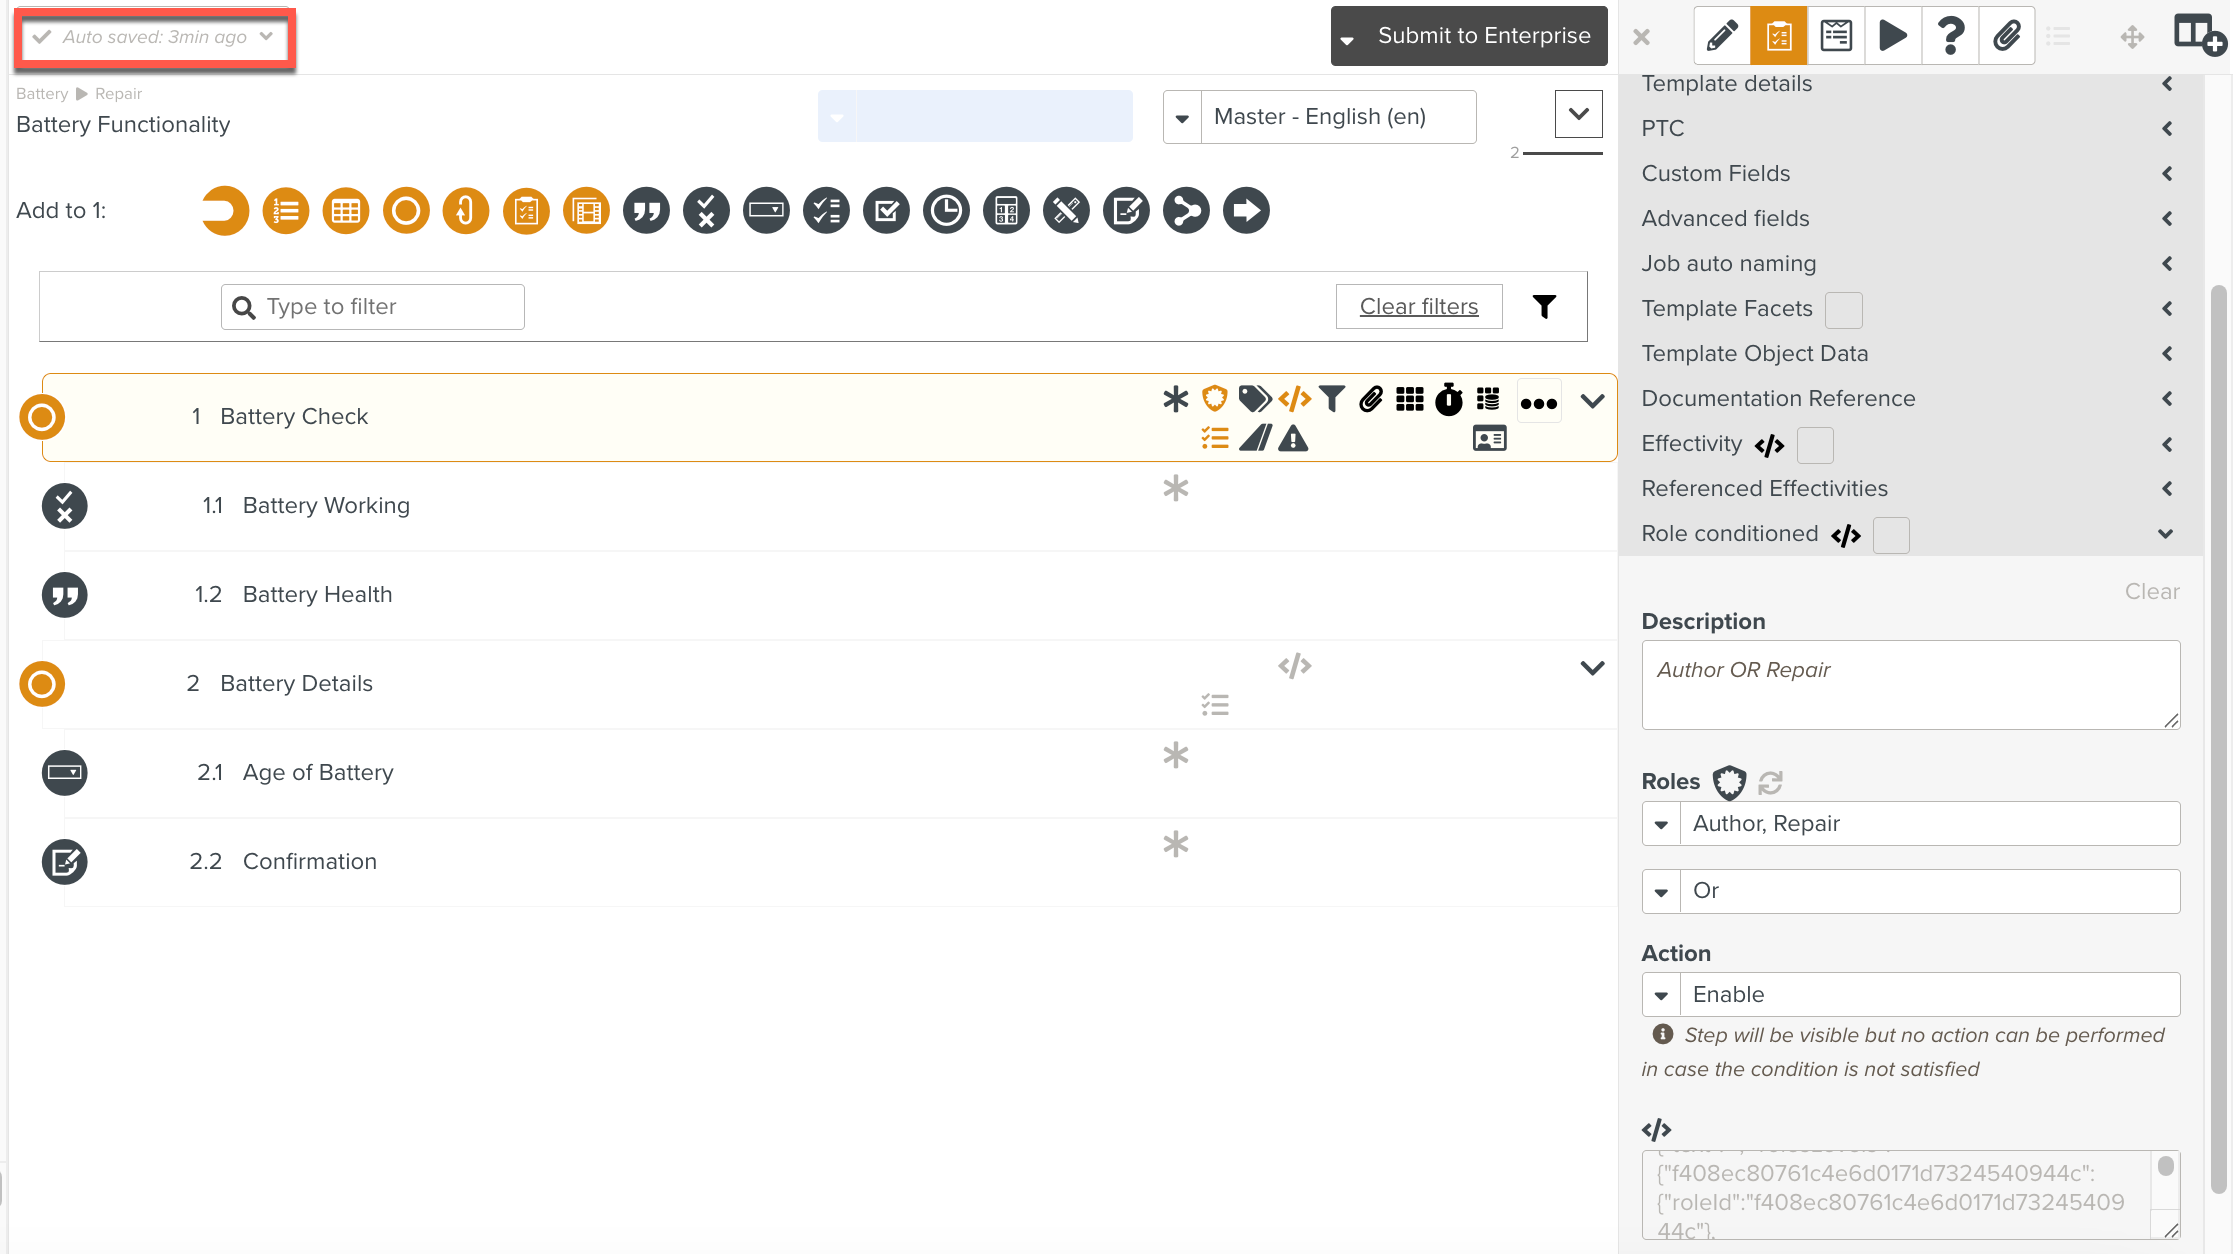Toggle the Effectivity checkbox
2234x1254 pixels.
(x=1814, y=445)
